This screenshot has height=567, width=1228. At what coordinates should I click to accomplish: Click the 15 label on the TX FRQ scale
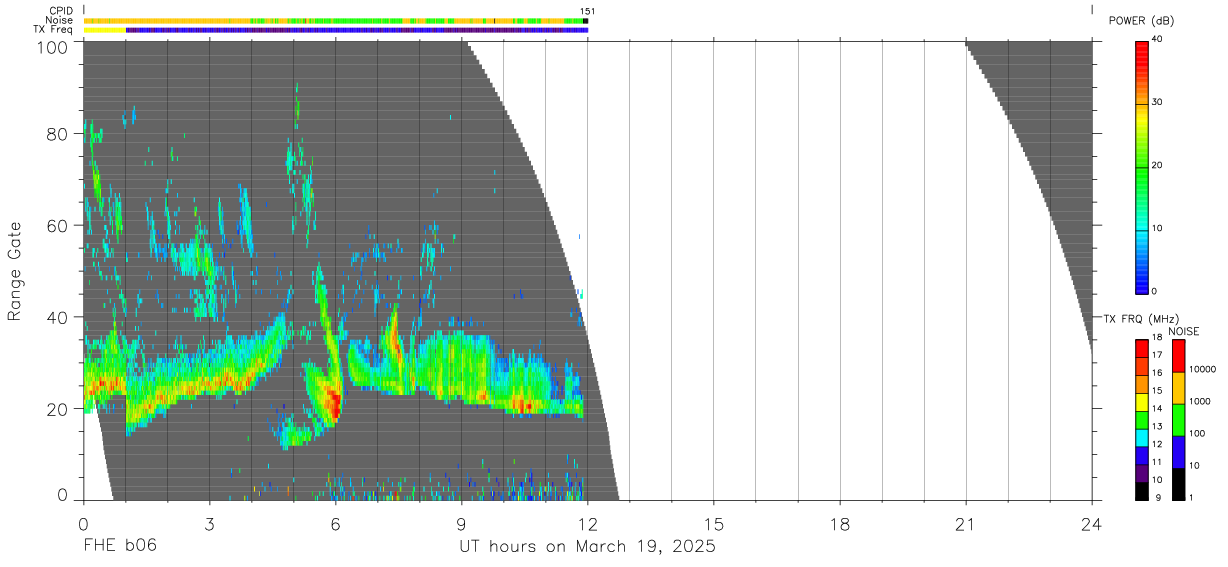point(1157,391)
